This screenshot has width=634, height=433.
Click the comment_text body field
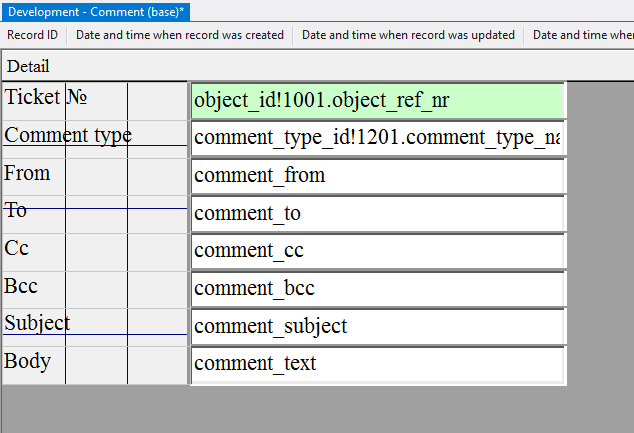click(x=377, y=364)
